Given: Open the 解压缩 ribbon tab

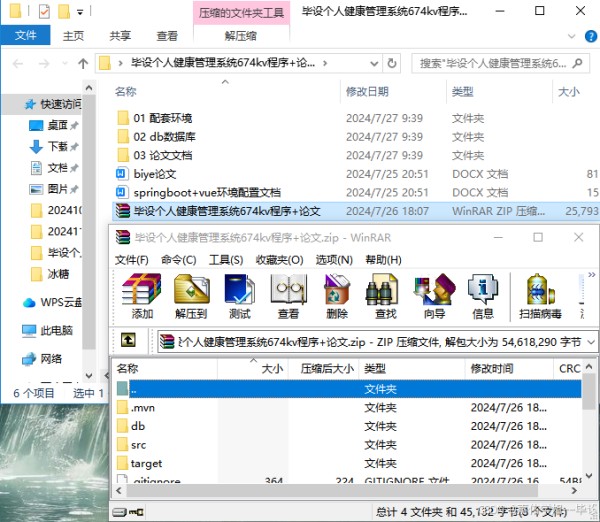Looking at the screenshot, I should [x=241, y=36].
